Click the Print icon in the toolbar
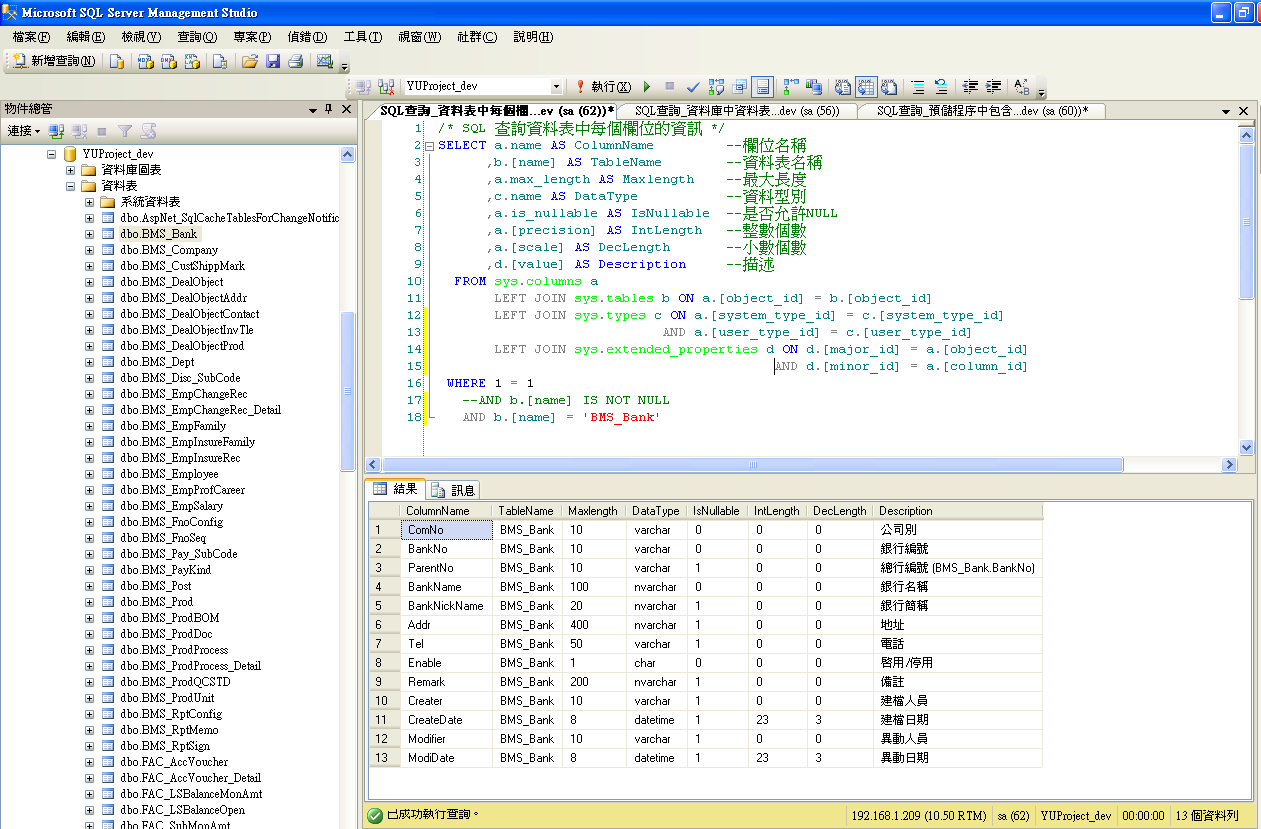The image size is (1261, 829). pyautogui.click(x=295, y=61)
